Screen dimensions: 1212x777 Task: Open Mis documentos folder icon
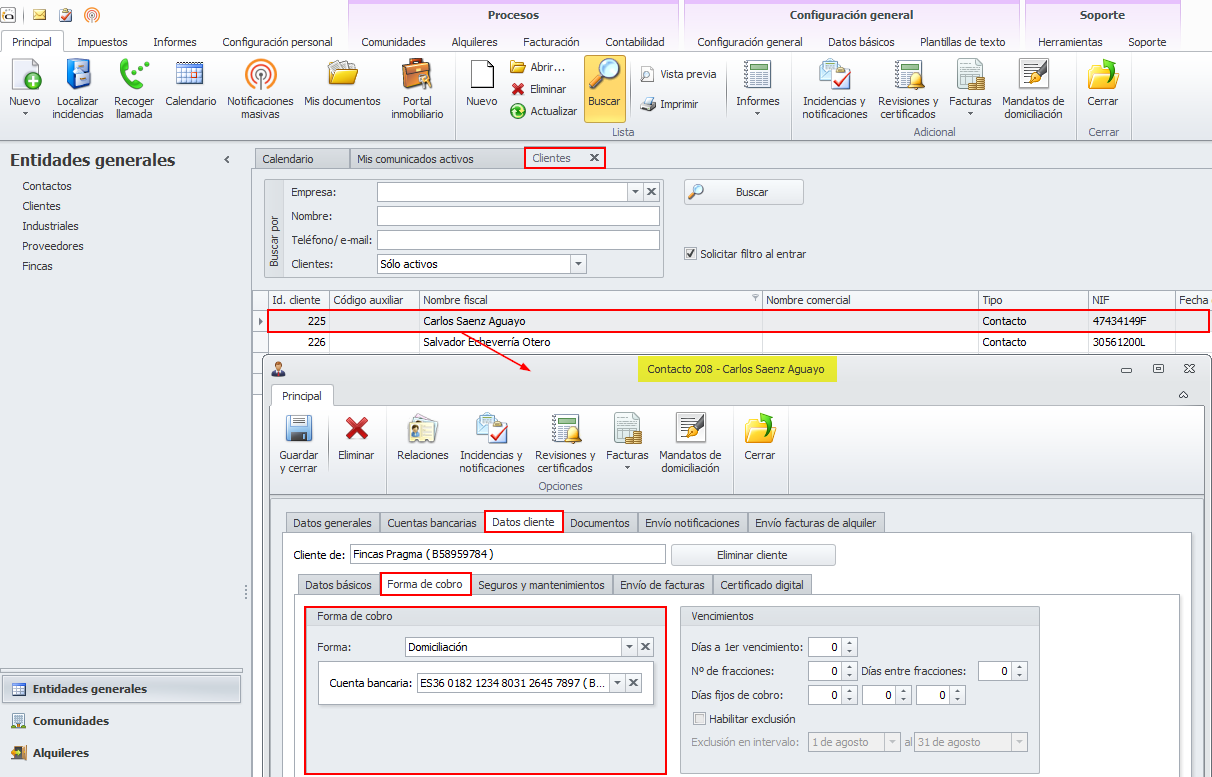[x=342, y=83]
